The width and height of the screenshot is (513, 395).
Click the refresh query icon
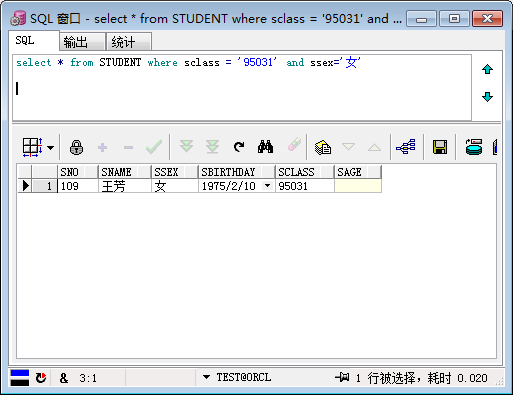coord(239,147)
